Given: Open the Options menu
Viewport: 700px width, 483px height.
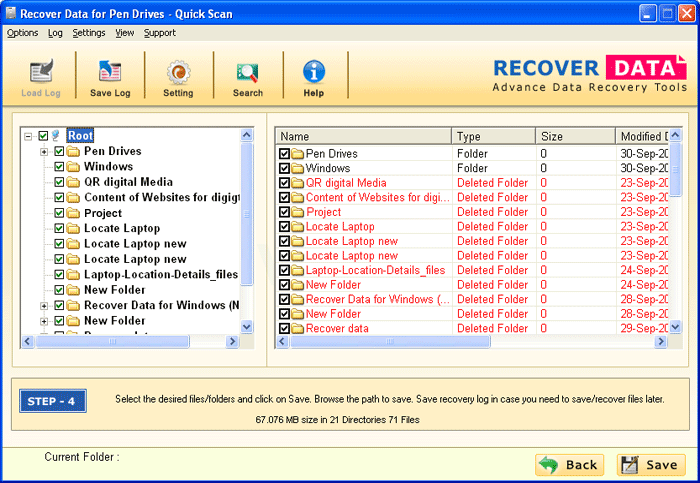Looking at the screenshot, I should (22, 33).
